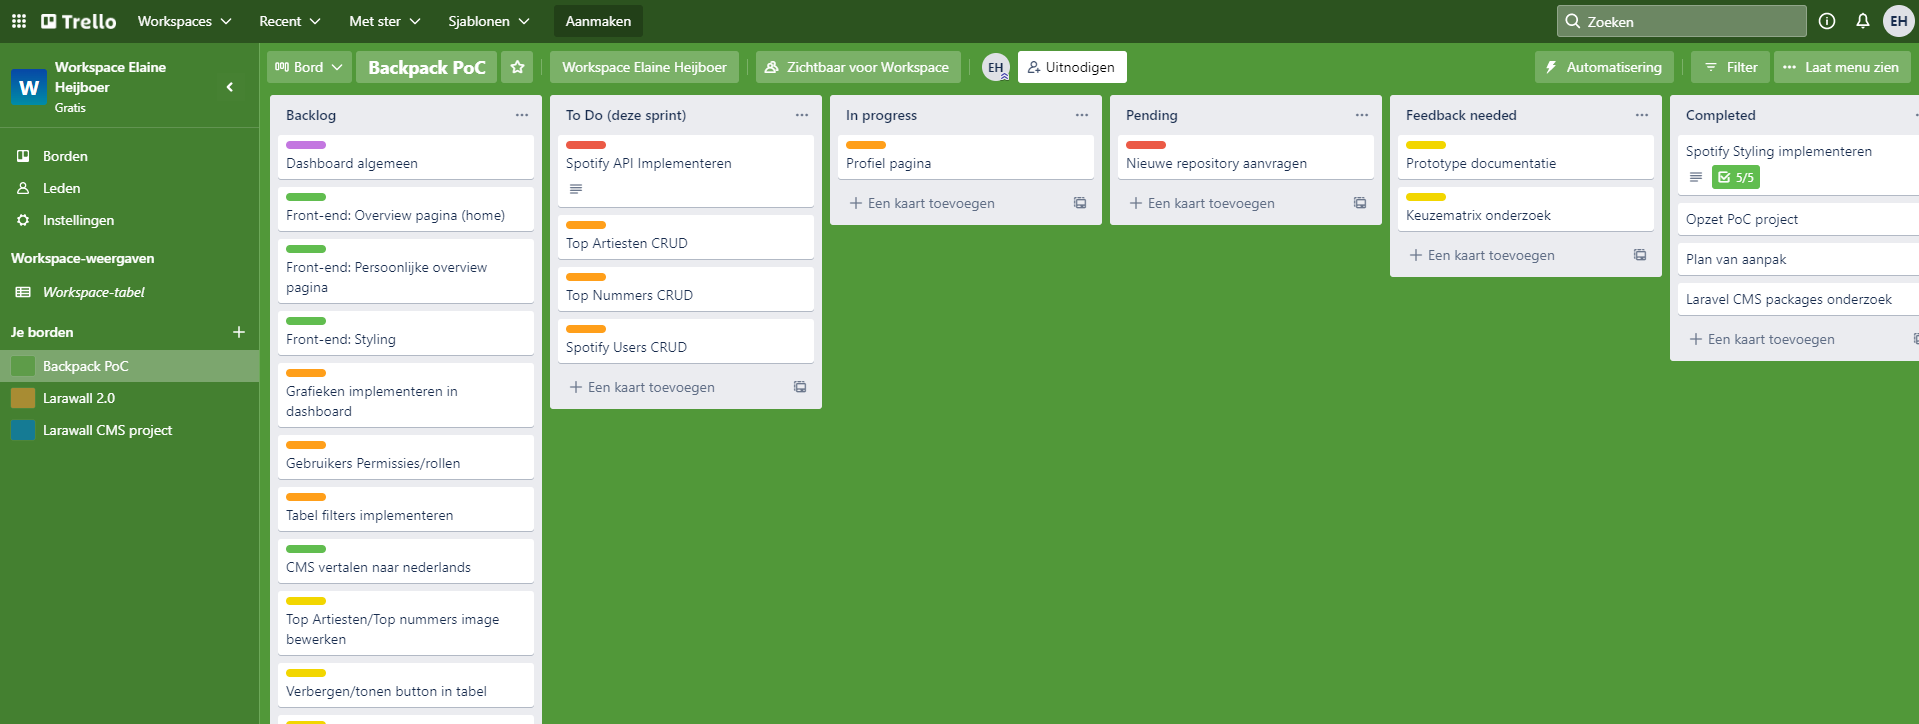Open the information icon in the header
The width and height of the screenshot is (1919, 724).
[x=1827, y=21]
